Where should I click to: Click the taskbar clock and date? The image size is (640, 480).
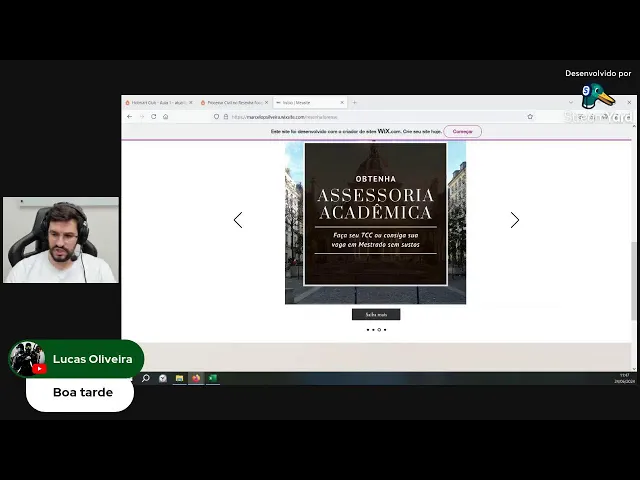tap(624, 378)
